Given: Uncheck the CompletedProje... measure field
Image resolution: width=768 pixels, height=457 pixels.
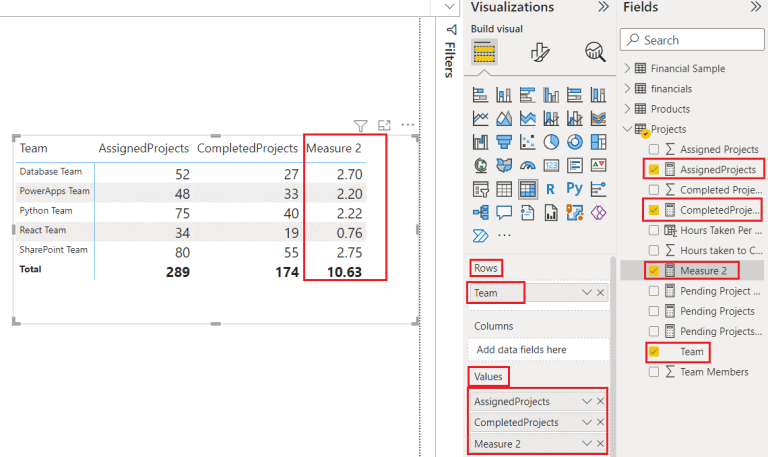Looking at the screenshot, I should click(653, 210).
